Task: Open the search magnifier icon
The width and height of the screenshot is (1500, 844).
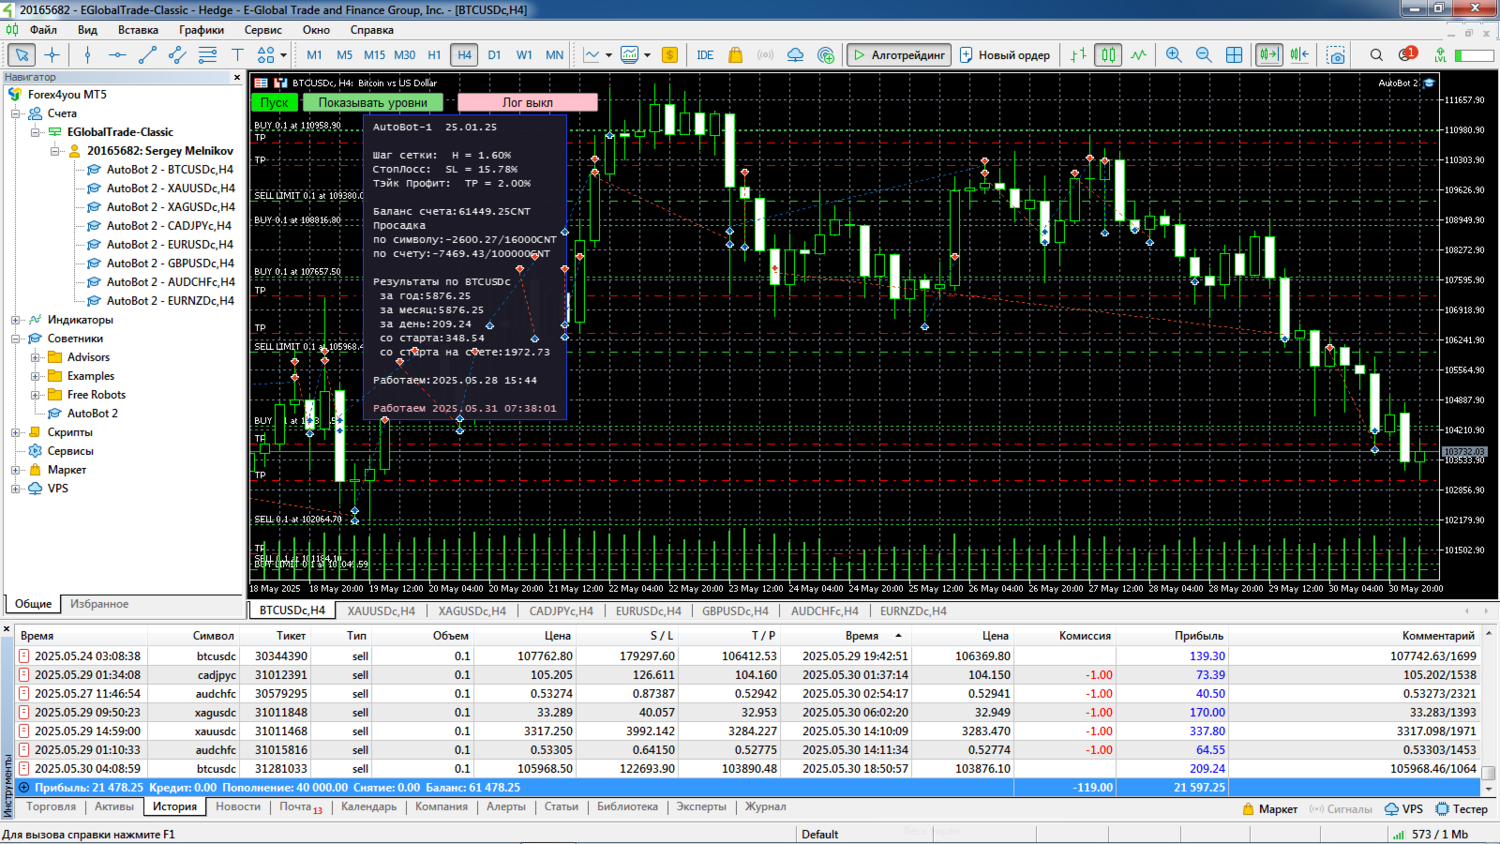Action: (x=1377, y=55)
